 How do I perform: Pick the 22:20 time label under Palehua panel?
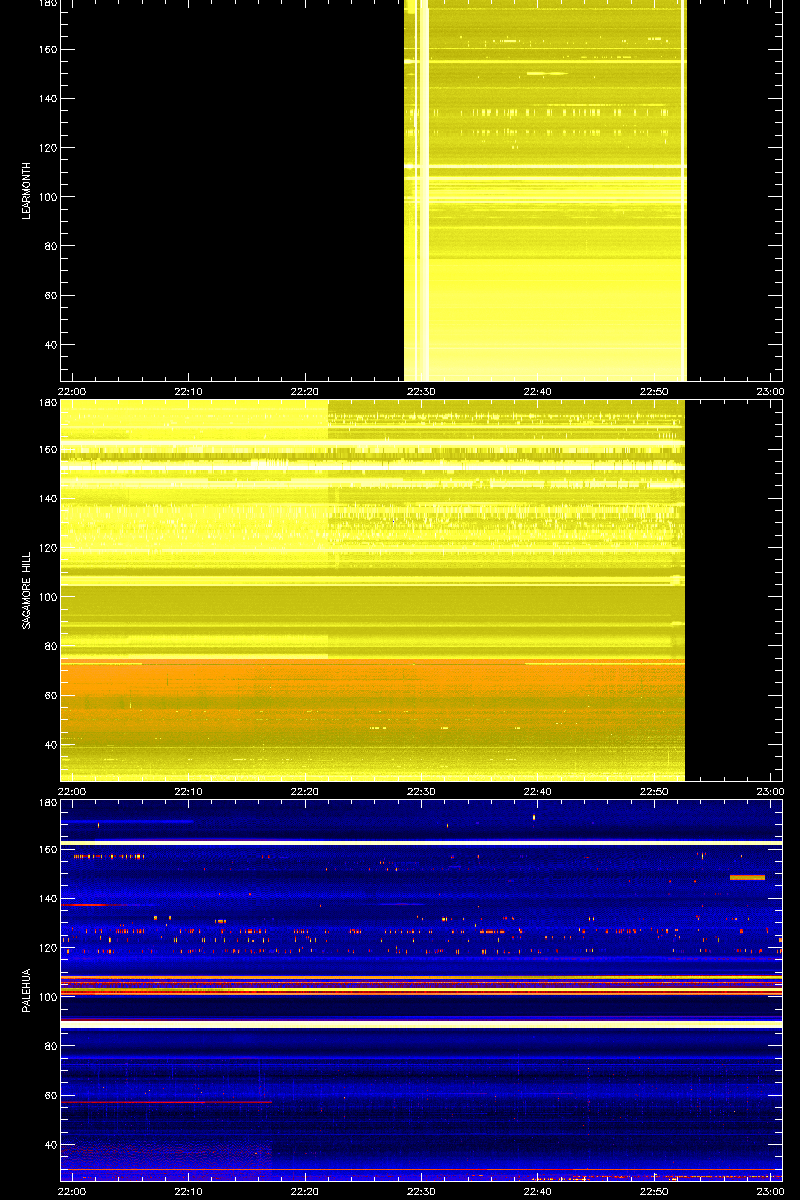click(x=305, y=1192)
